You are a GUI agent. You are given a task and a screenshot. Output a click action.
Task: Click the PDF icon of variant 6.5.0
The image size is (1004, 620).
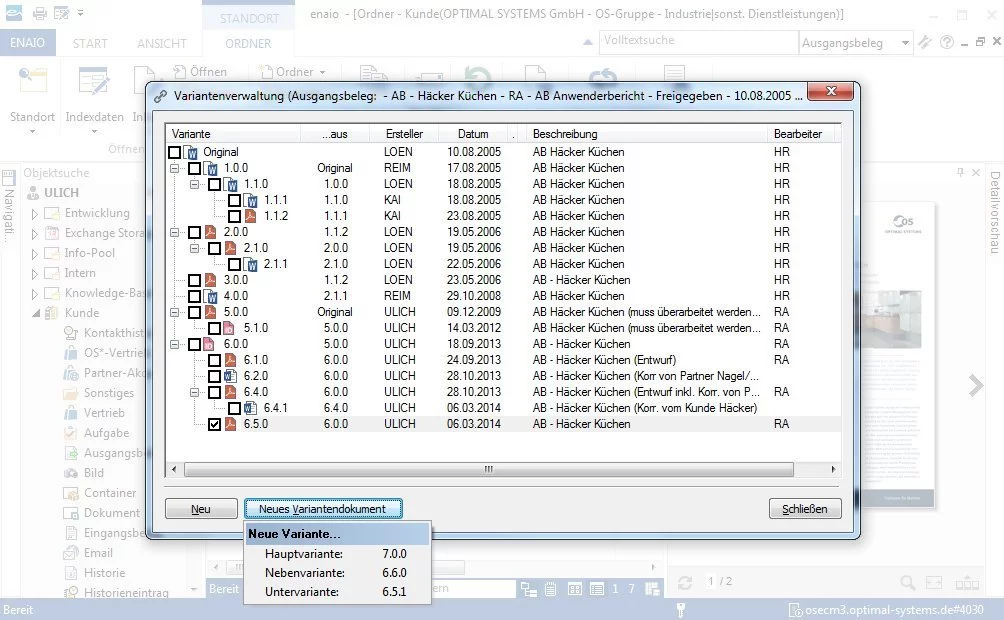click(230, 424)
